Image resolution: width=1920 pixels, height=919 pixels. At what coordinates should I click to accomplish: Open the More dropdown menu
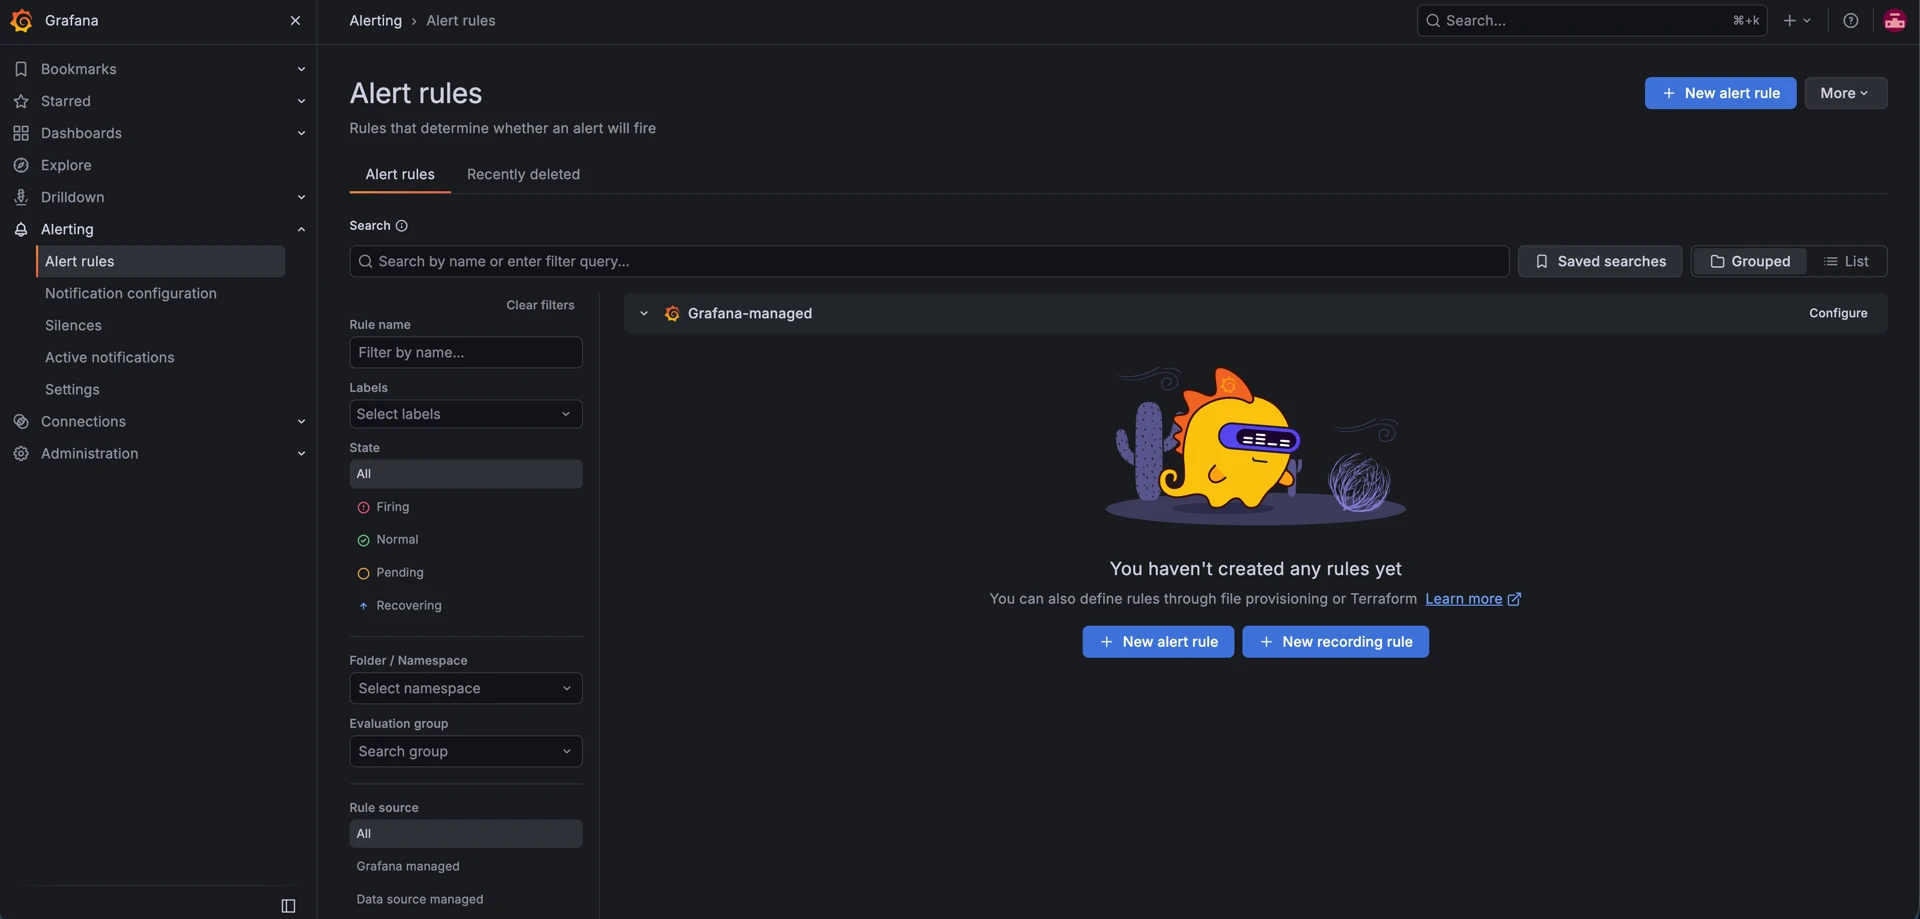point(1845,93)
